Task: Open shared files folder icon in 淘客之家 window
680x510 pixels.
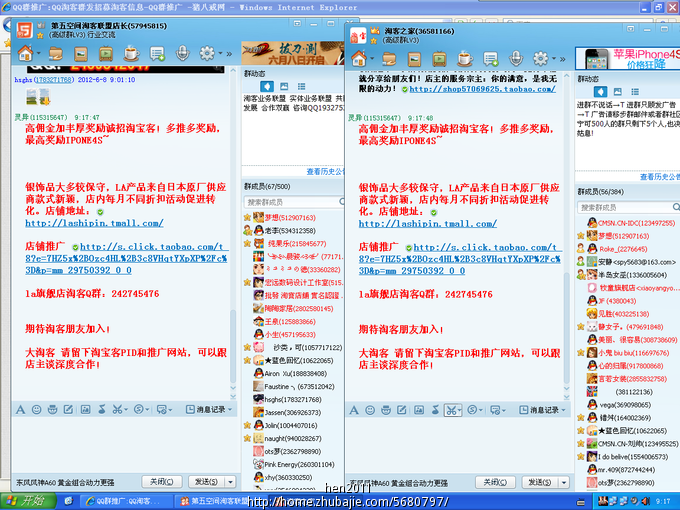Action: [x=389, y=59]
